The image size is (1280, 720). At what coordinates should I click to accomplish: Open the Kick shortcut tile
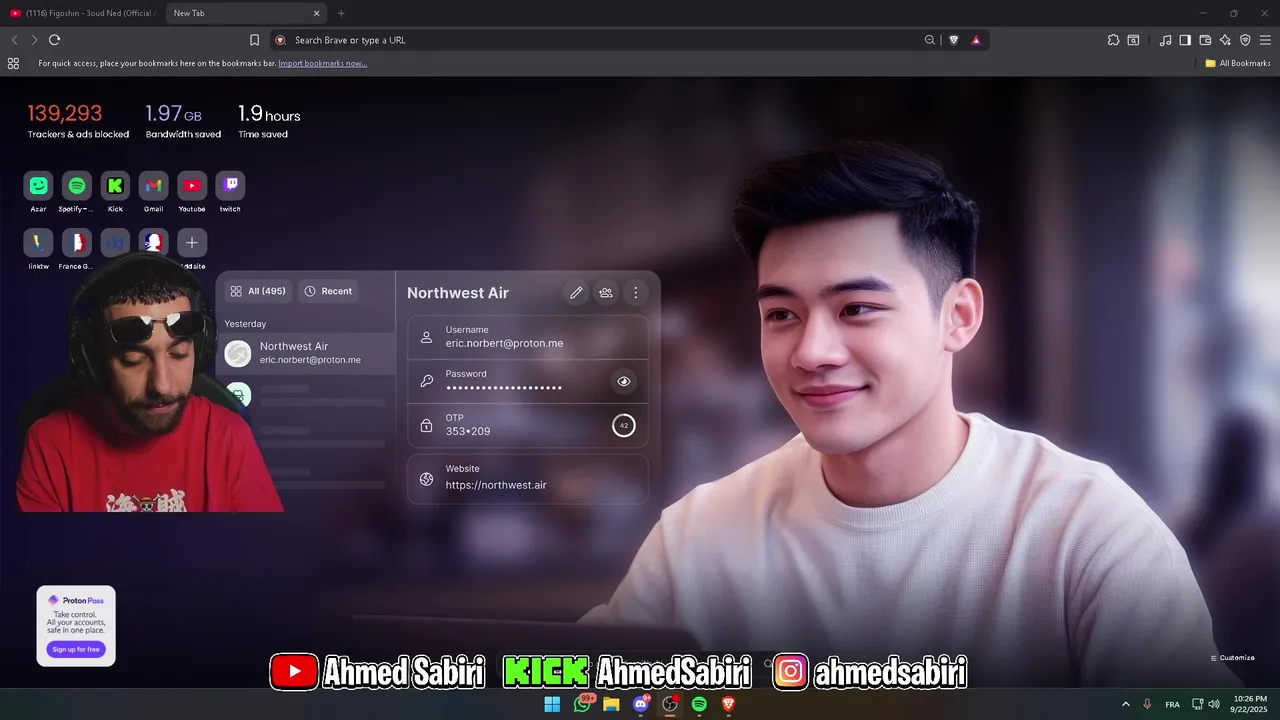tap(115, 186)
